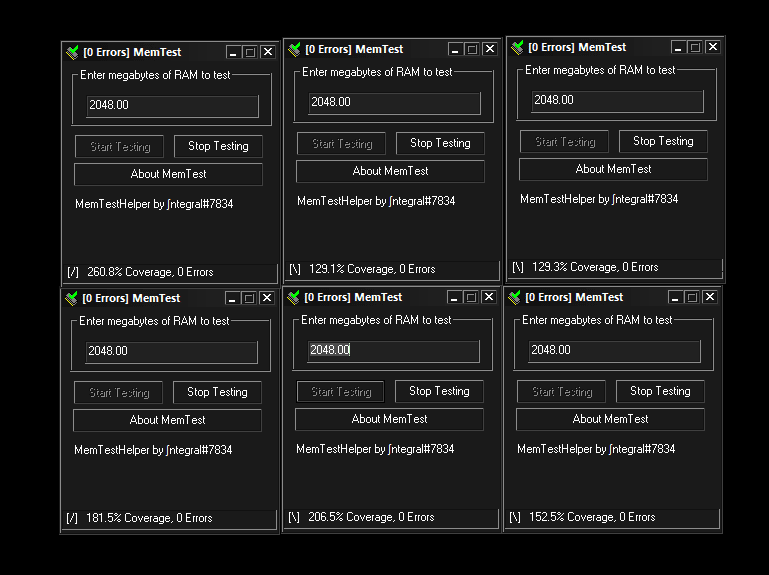Close the 206.5% coverage MemTest window

pyautogui.click(x=488, y=296)
